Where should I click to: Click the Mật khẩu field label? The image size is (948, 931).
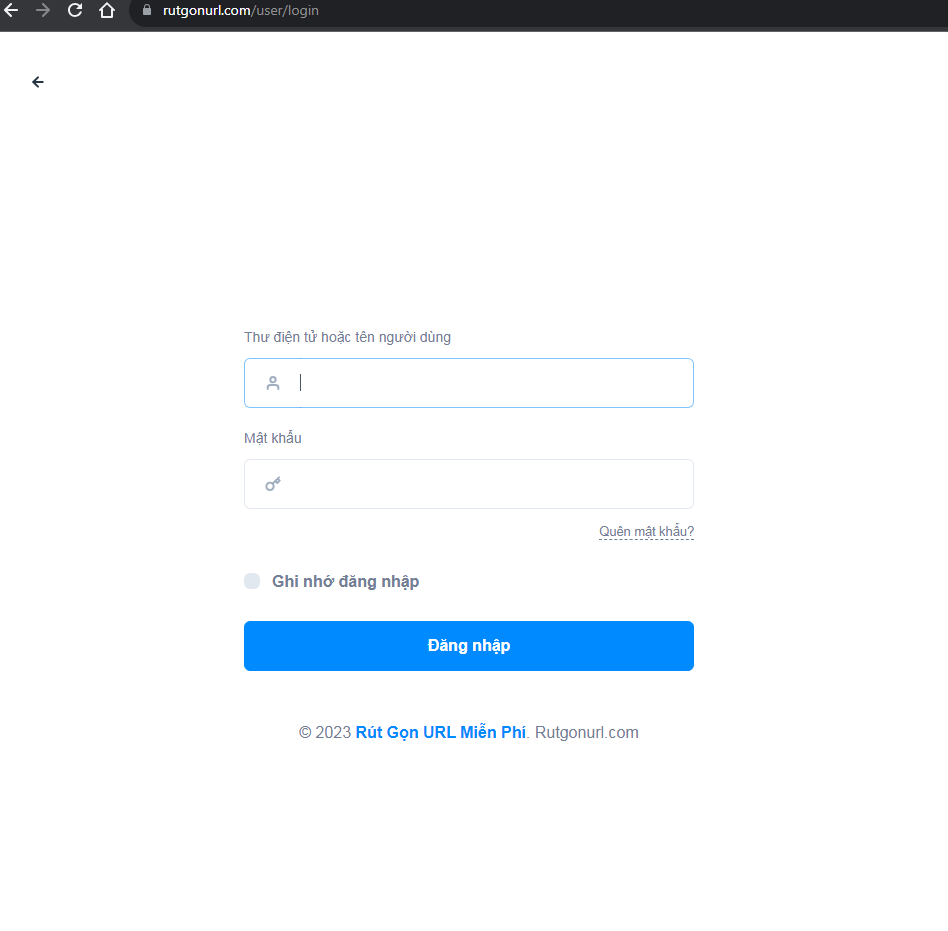pyautogui.click(x=272, y=438)
